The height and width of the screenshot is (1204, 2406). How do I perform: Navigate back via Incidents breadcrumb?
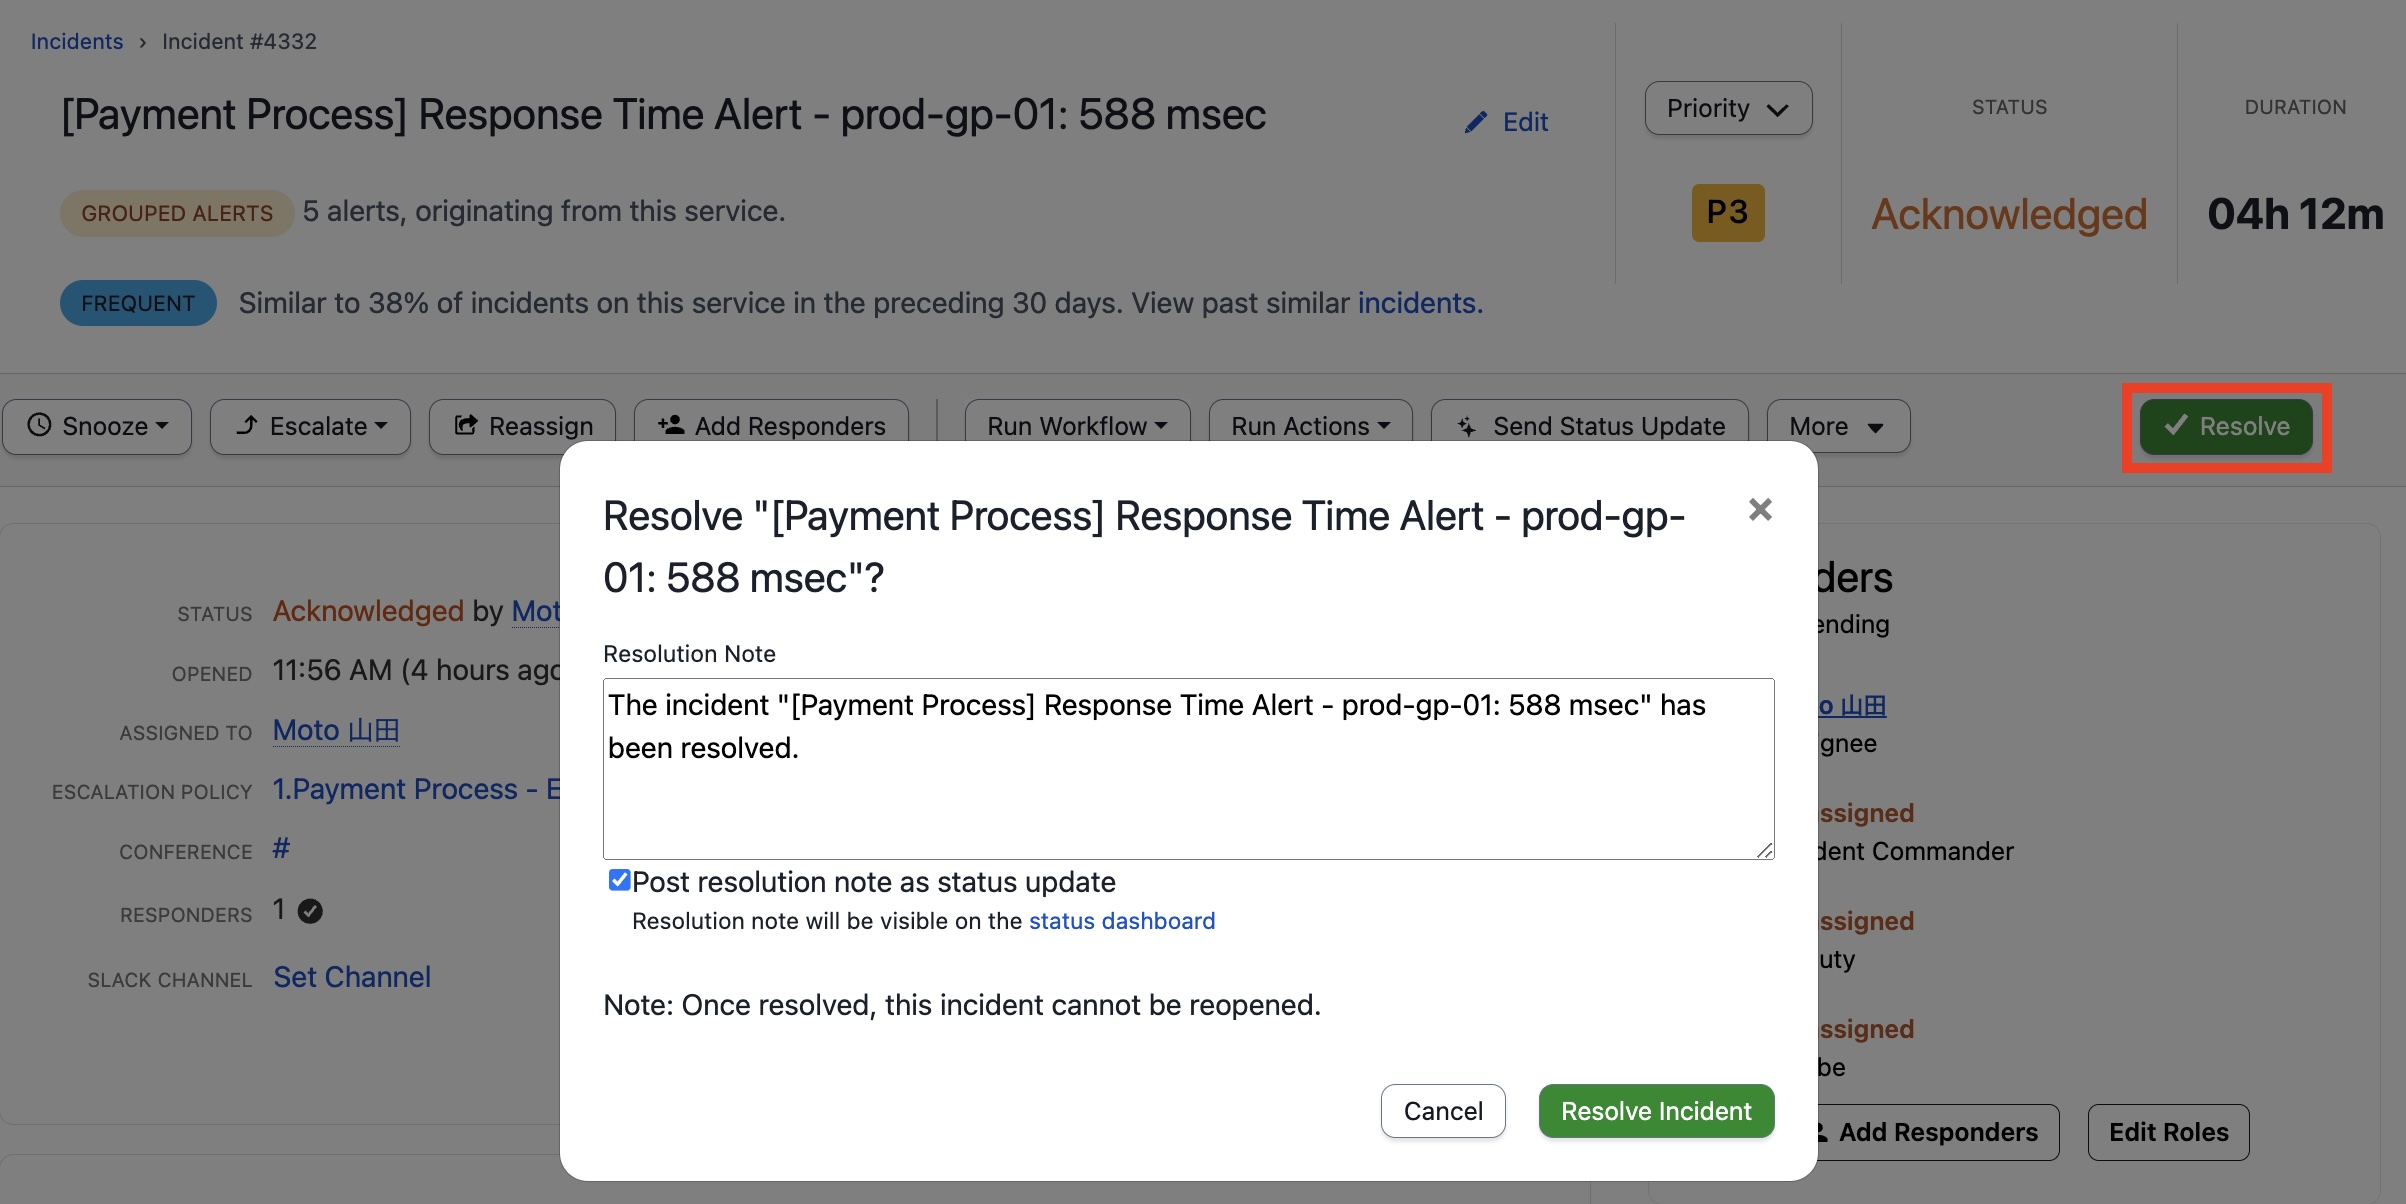pyautogui.click(x=76, y=41)
